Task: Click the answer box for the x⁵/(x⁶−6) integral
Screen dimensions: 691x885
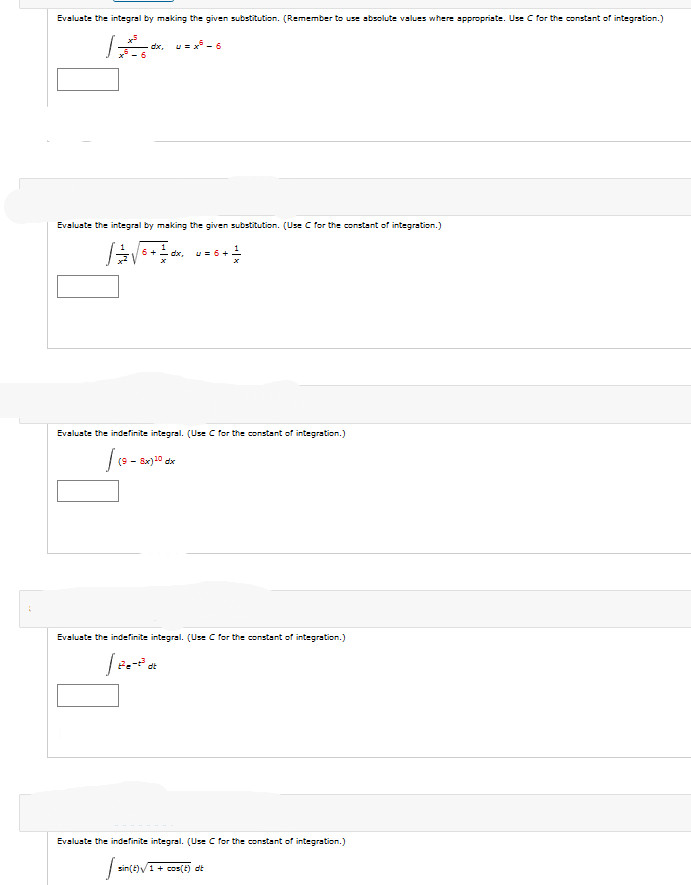Action: (x=87, y=79)
